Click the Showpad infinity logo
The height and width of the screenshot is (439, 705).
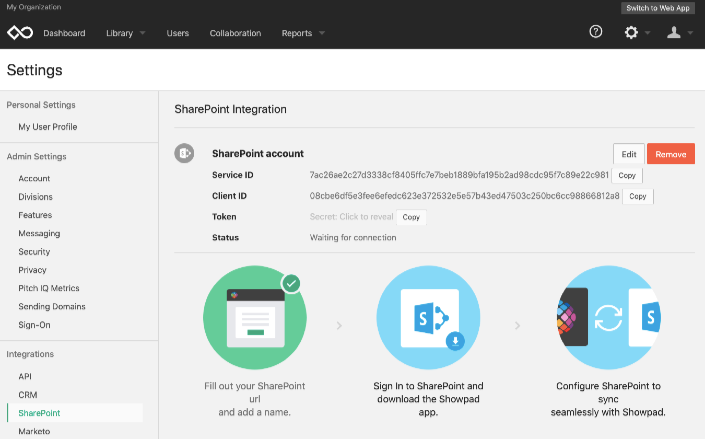pos(20,33)
